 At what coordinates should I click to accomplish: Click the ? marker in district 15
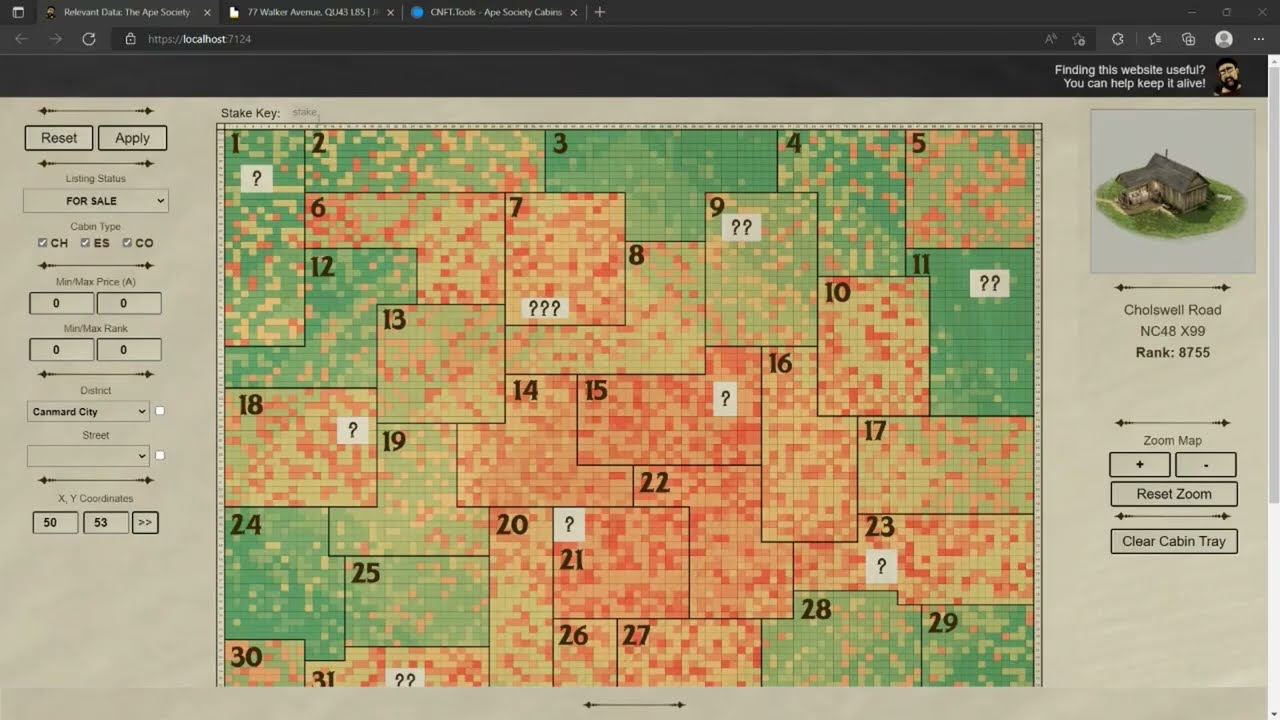pyautogui.click(x=725, y=399)
